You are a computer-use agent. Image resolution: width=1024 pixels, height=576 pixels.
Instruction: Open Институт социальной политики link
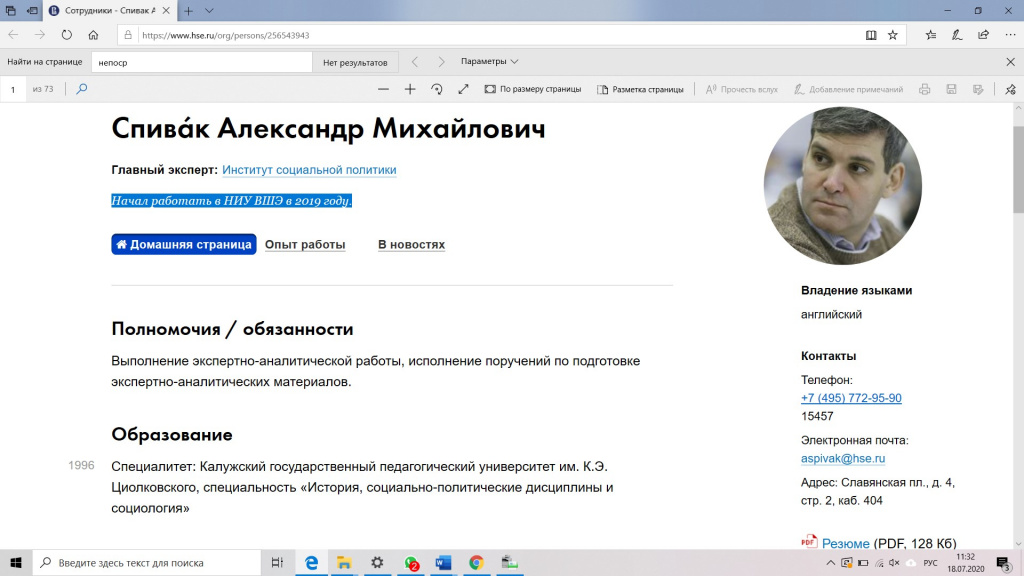pyautogui.click(x=309, y=170)
